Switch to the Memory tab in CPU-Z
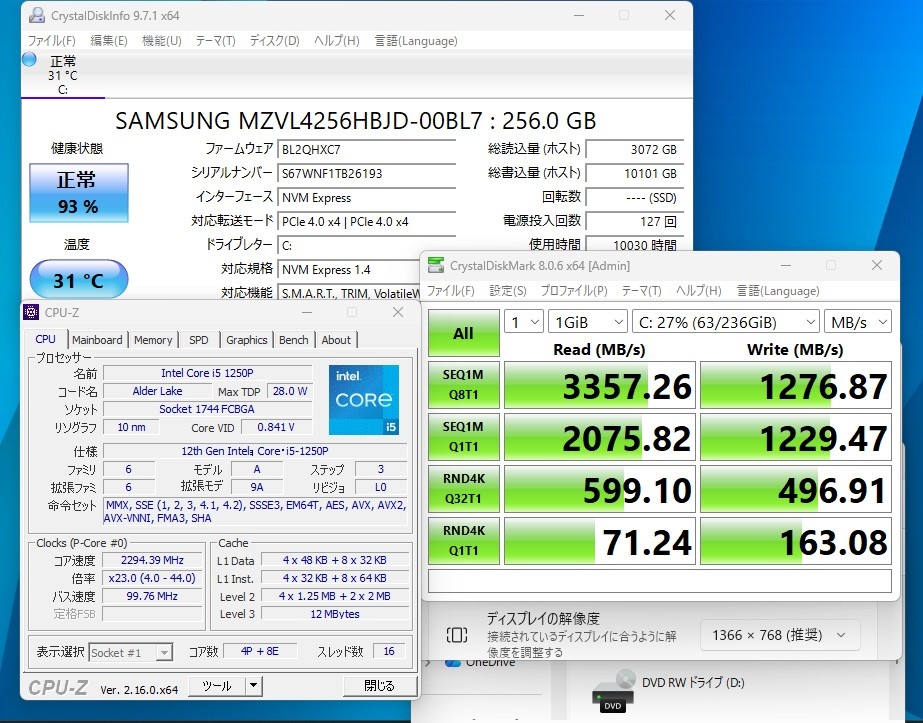The height and width of the screenshot is (723, 923). pos(153,340)
